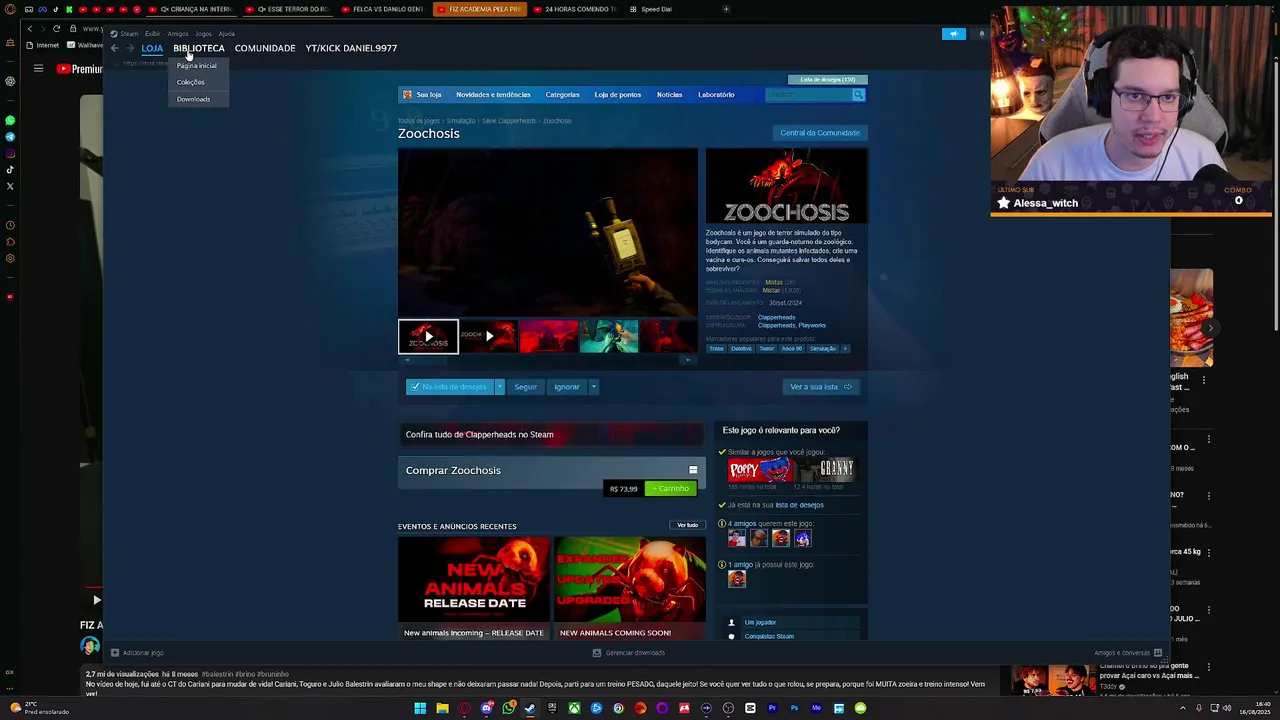
Task: Click the Windows platform icon on the purchase box
Action: pyautogui.click(x=693, y=470)
